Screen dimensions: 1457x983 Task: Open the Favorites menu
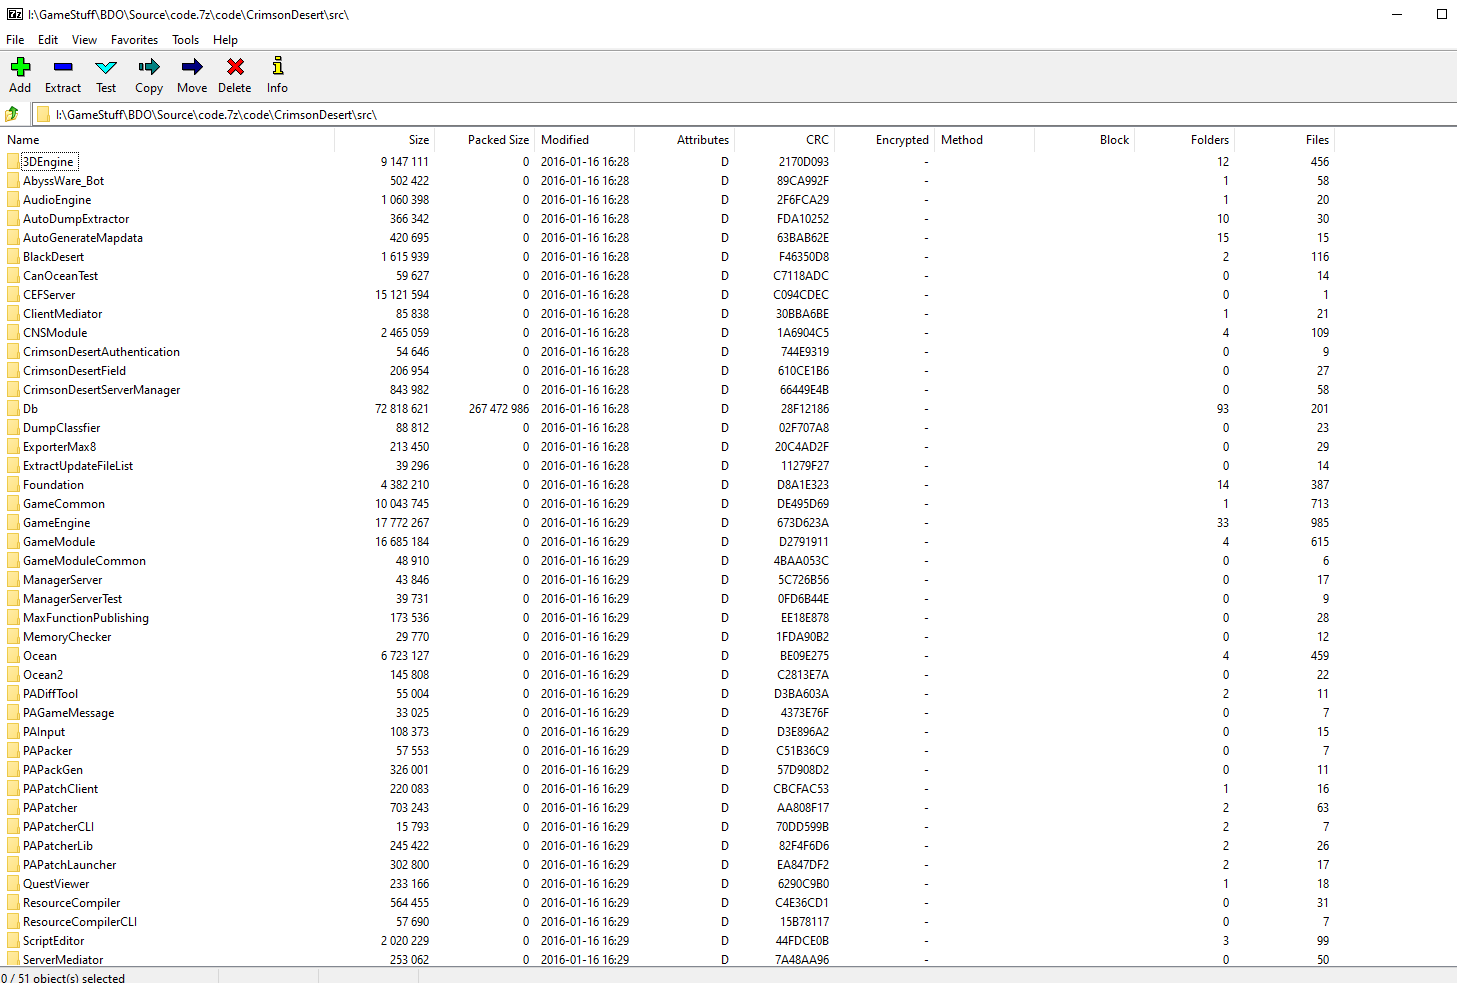click(x=134, y=40)
